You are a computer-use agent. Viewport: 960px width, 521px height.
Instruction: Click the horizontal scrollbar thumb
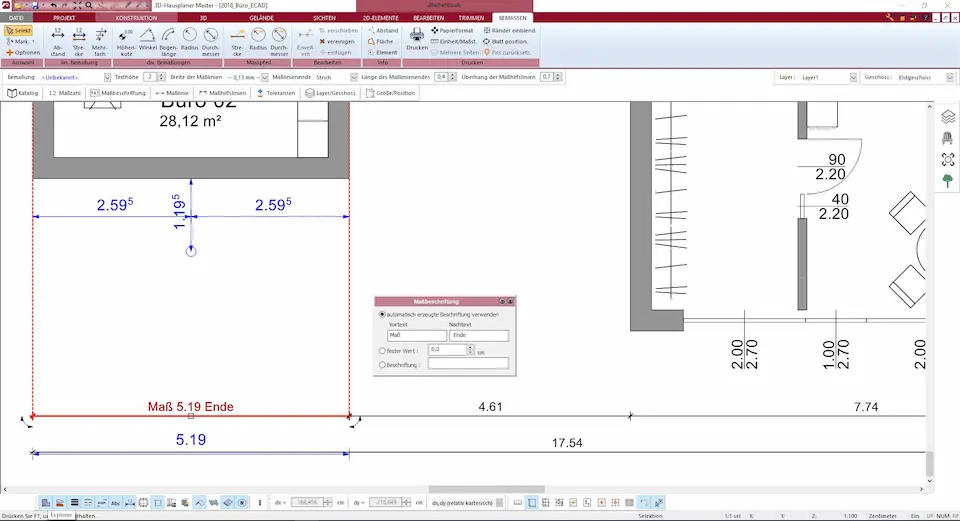[x=486, y=489]
